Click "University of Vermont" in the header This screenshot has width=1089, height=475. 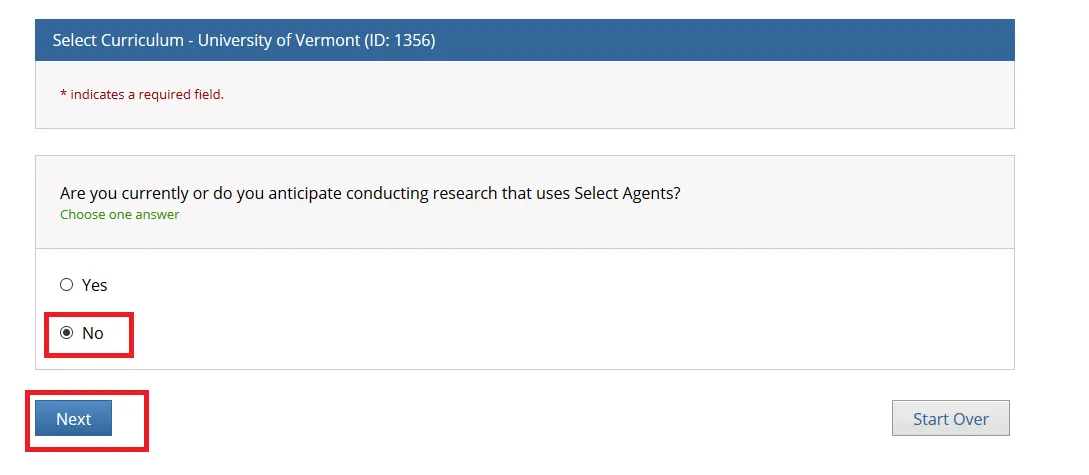point(275,41)
